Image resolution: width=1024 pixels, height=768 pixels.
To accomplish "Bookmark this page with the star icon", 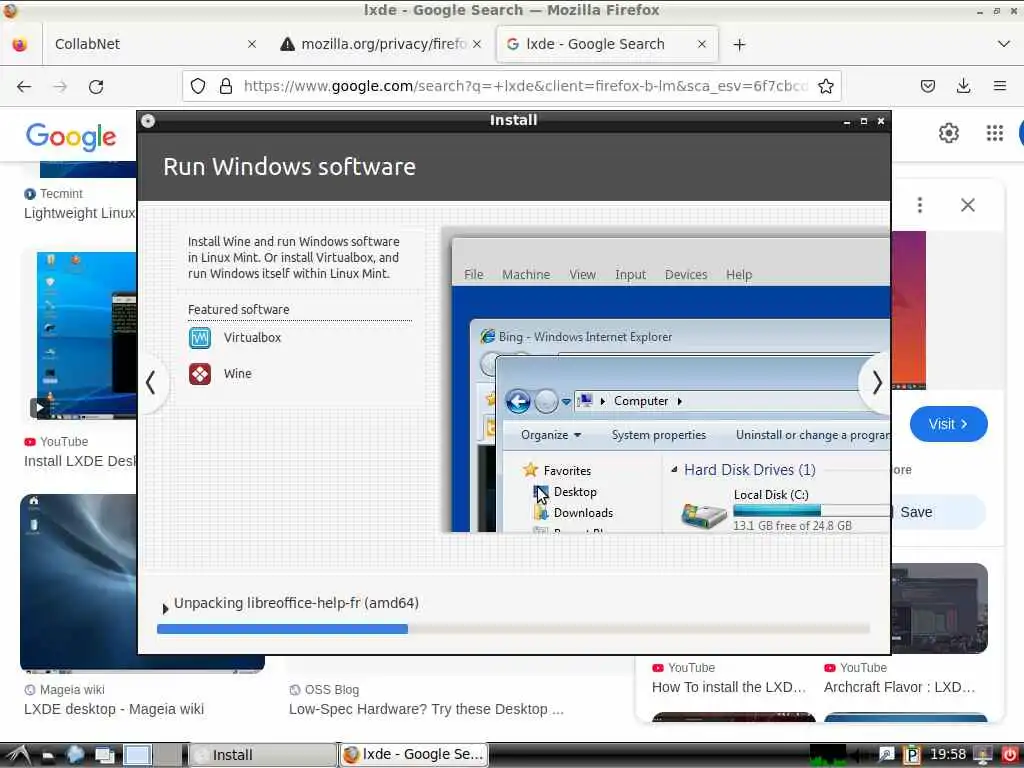I will tap(825, 86).
